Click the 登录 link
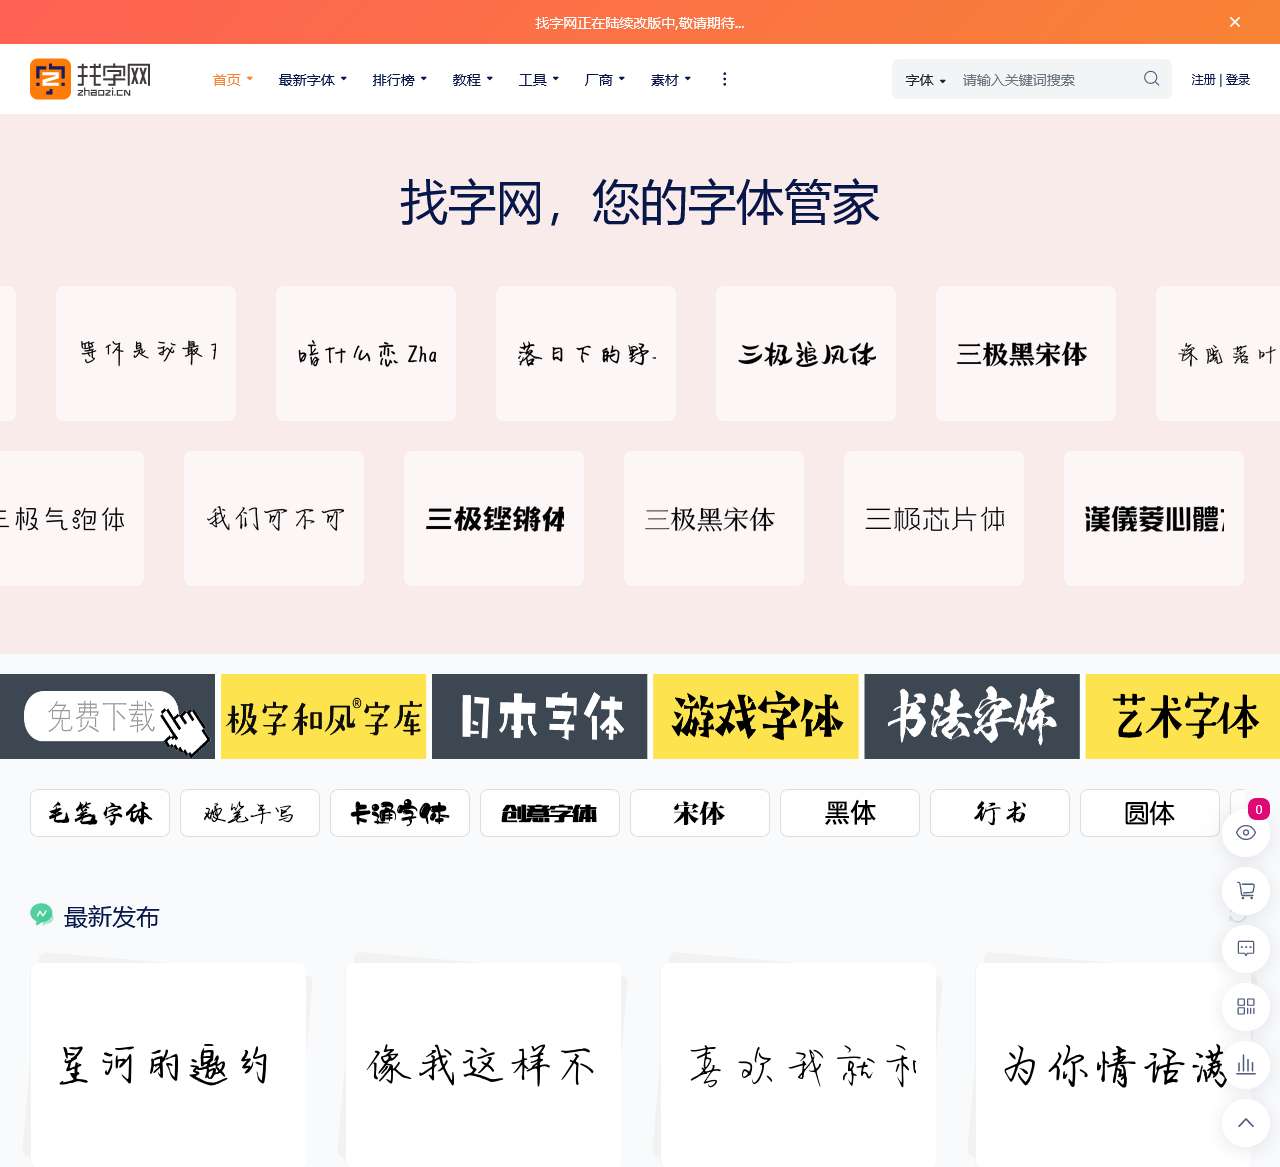The height and width of the screenshot is (1167, 1280). [1238, 80]
